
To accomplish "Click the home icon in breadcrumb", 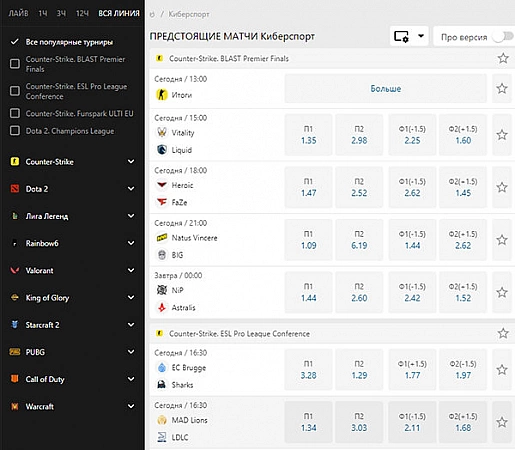I will point(152,14).
